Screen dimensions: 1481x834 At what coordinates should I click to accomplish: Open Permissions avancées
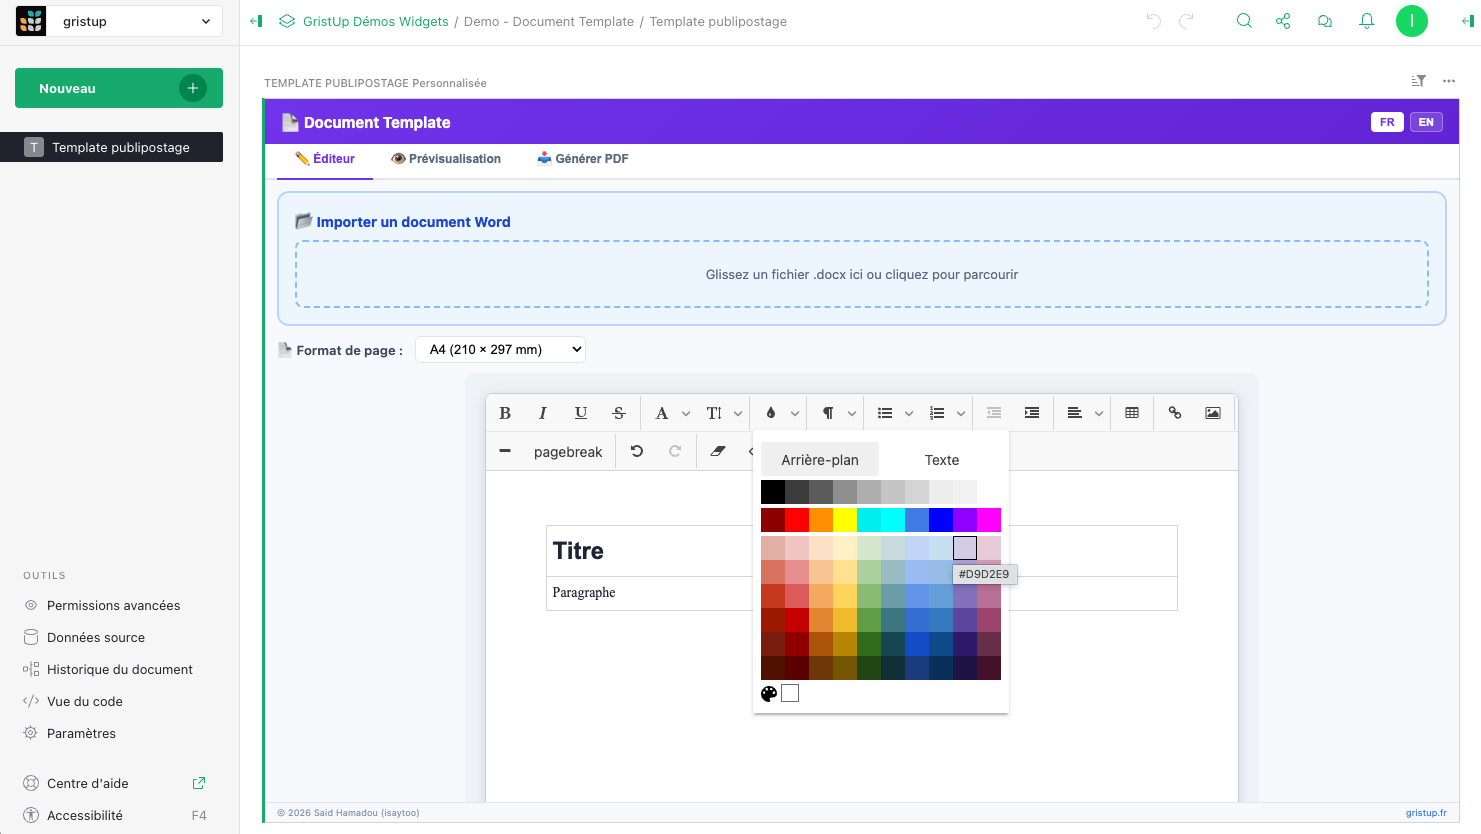[x=113, y=605]
